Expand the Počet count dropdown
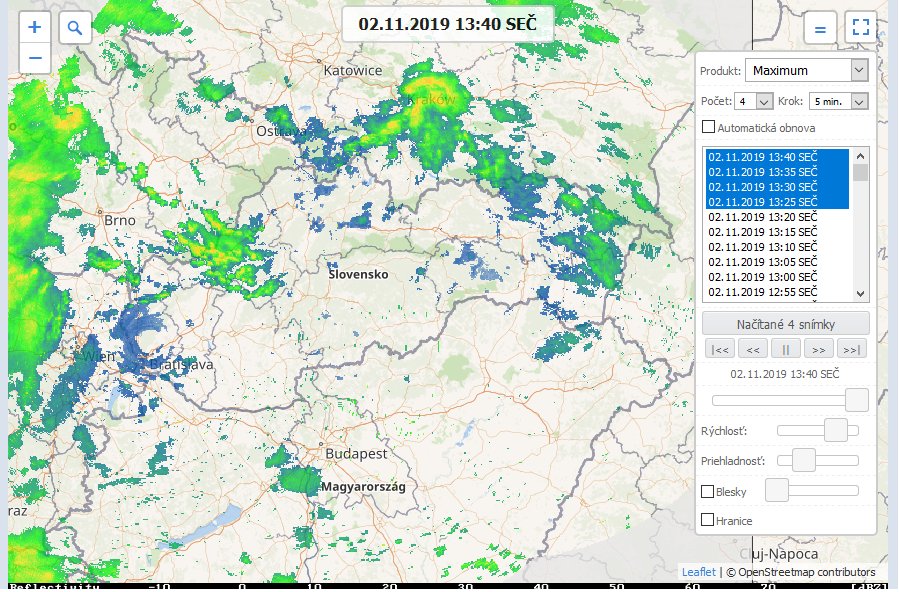899x592 pixels. pyautogui.click(x=754, y=101)
